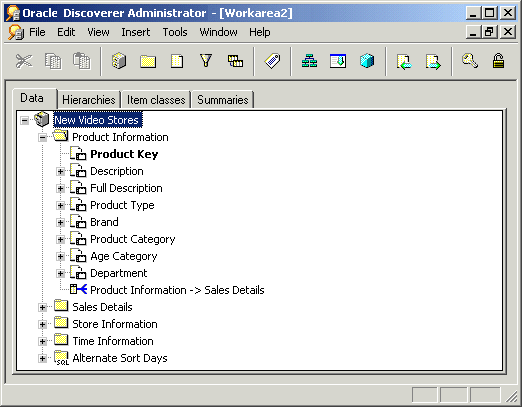This screenshot has width=522, height=407.
Task: Click the New Item toolbar icon
Action: 177,61
